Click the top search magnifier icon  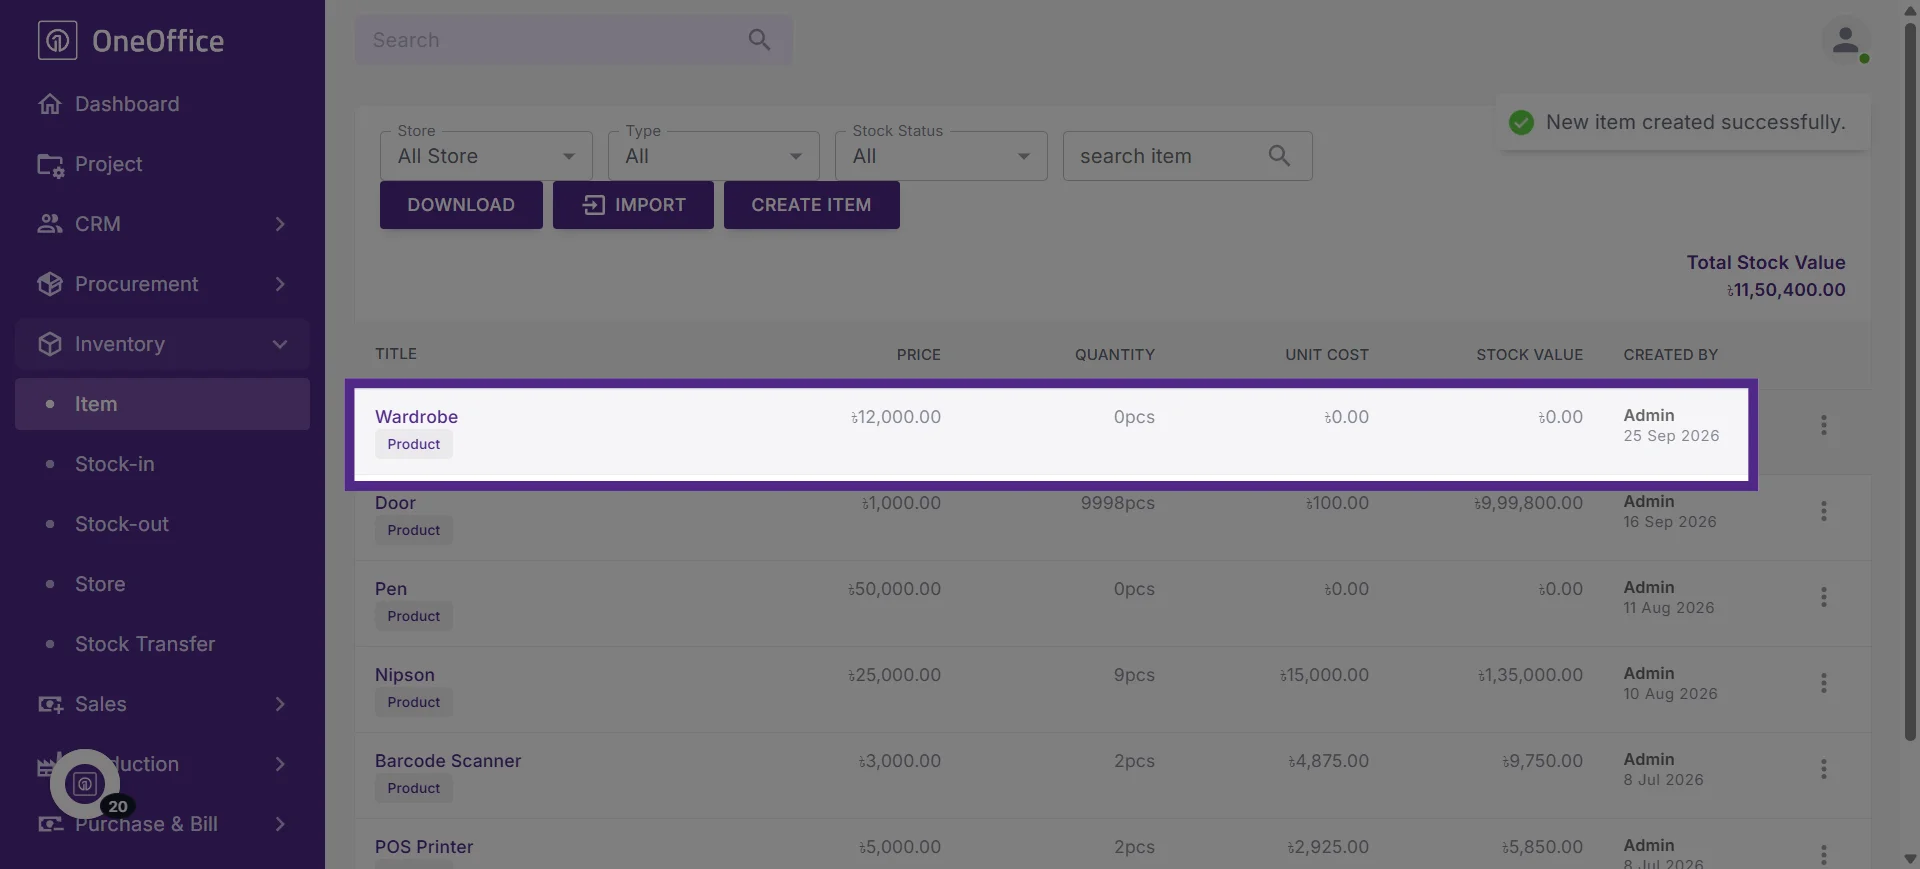click(x=759, y=40)
